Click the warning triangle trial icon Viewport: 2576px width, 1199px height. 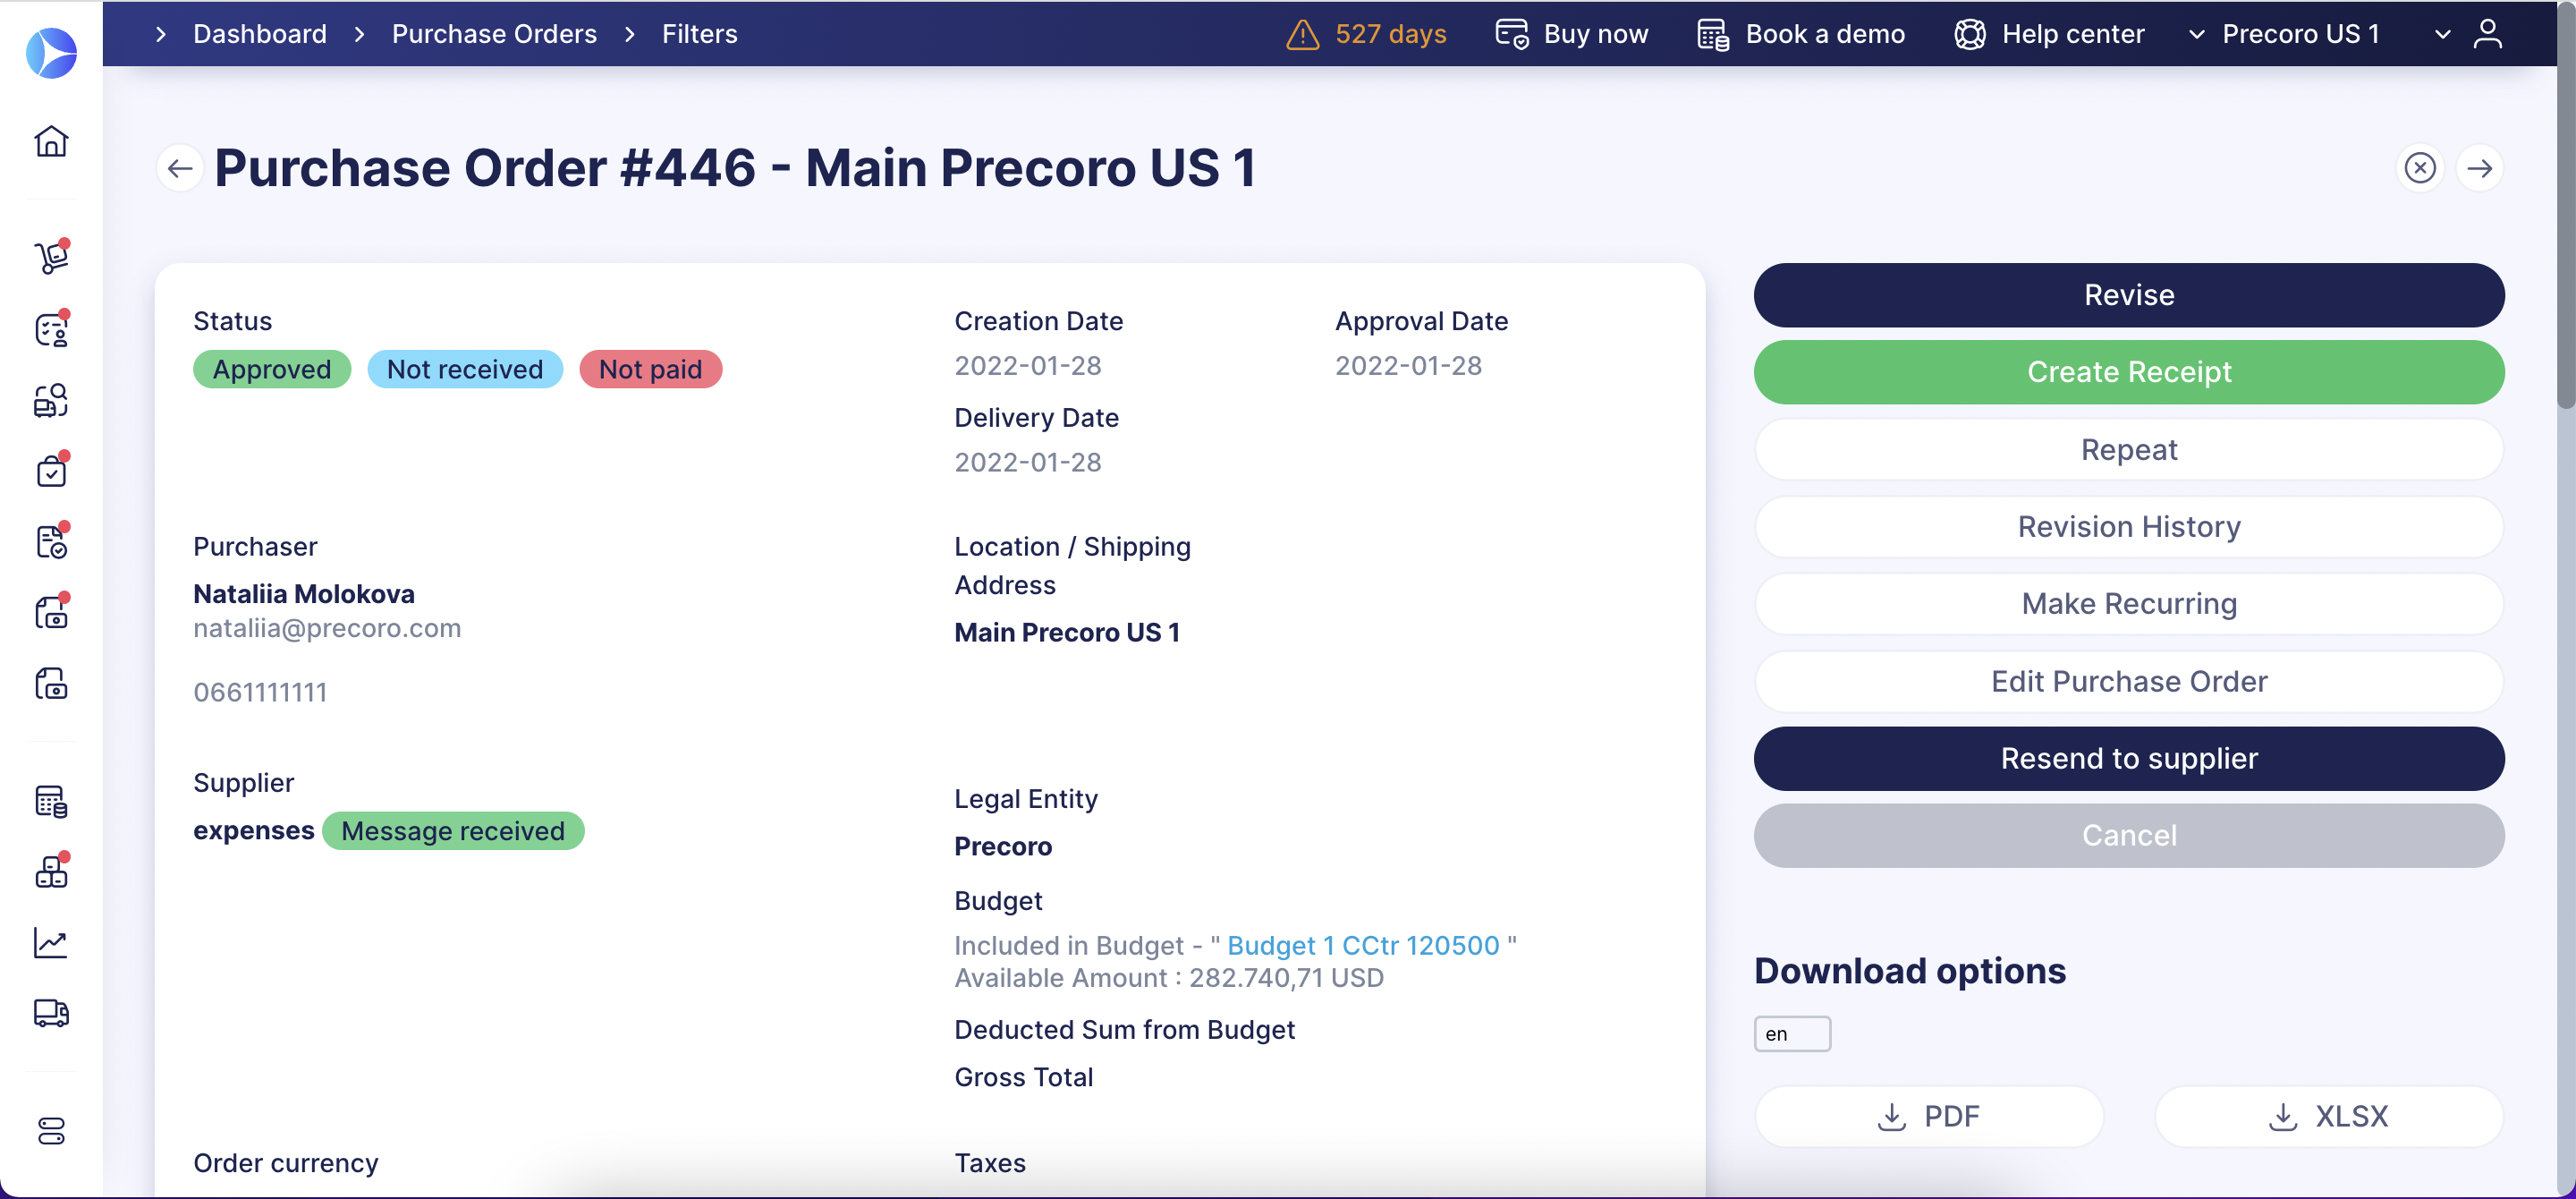tap(1302, 35)
